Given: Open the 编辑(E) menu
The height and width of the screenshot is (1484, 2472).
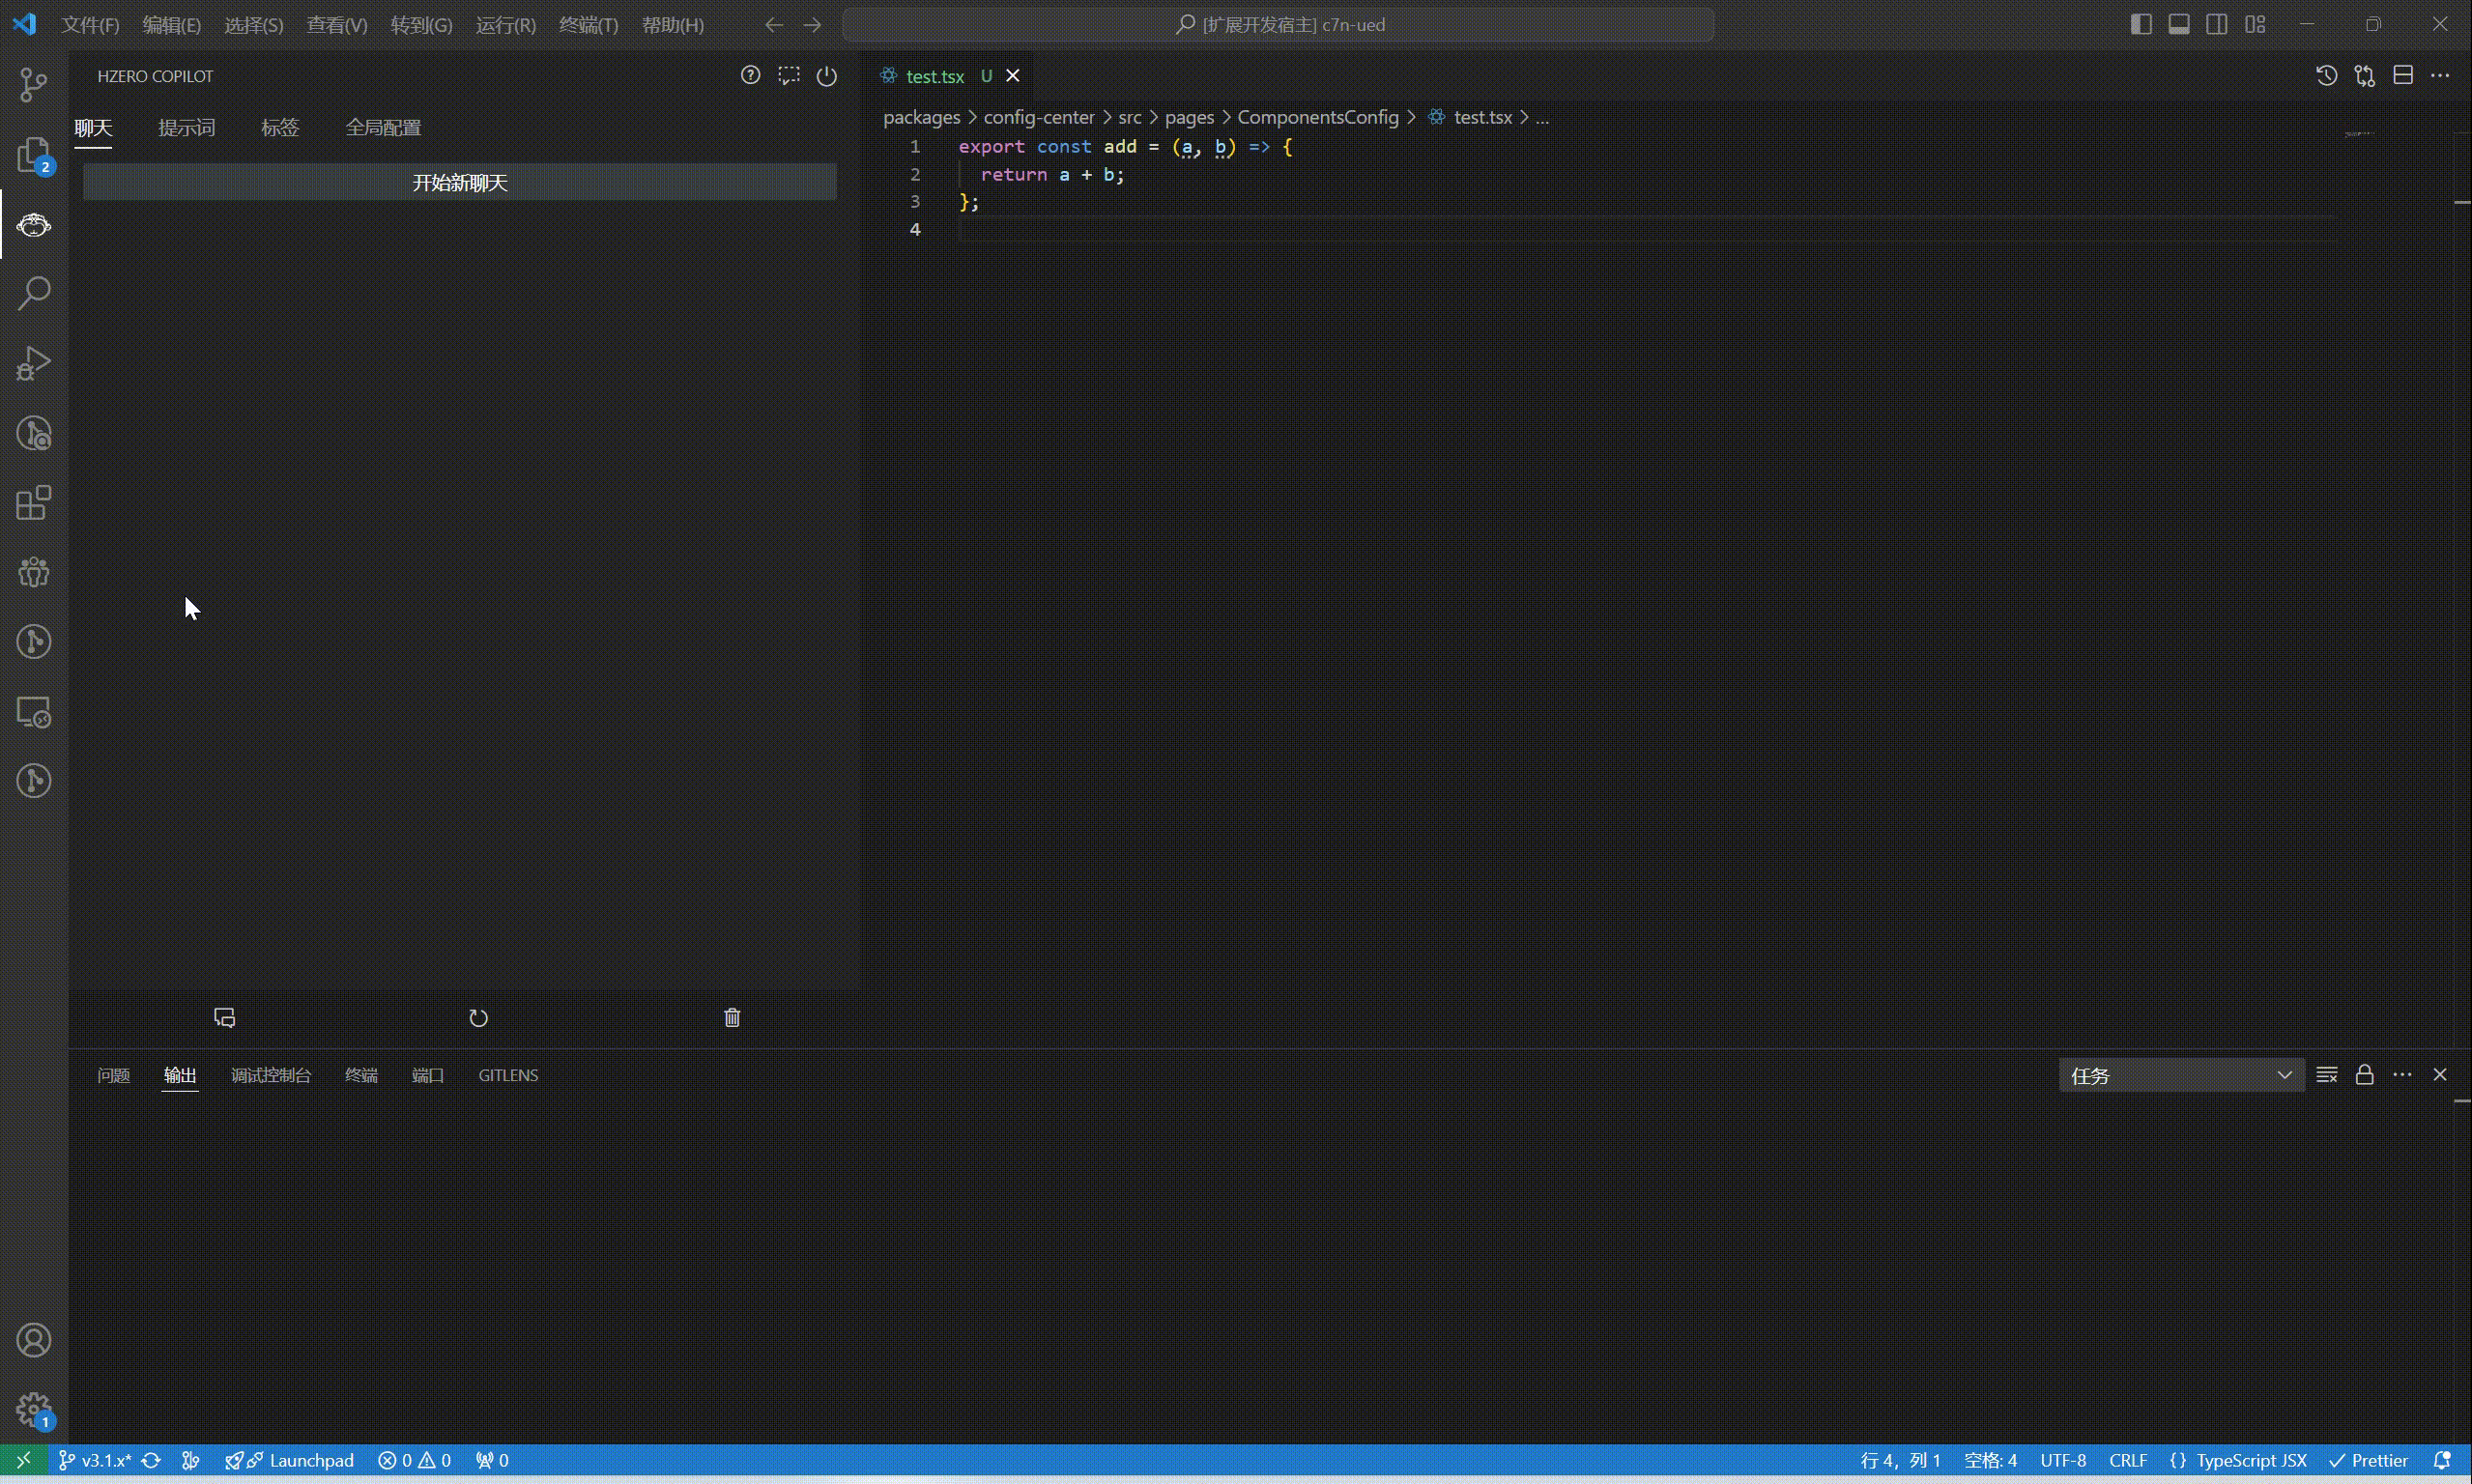Looking at the screenshot, I should pyautogui.click(x=172, y=25).
